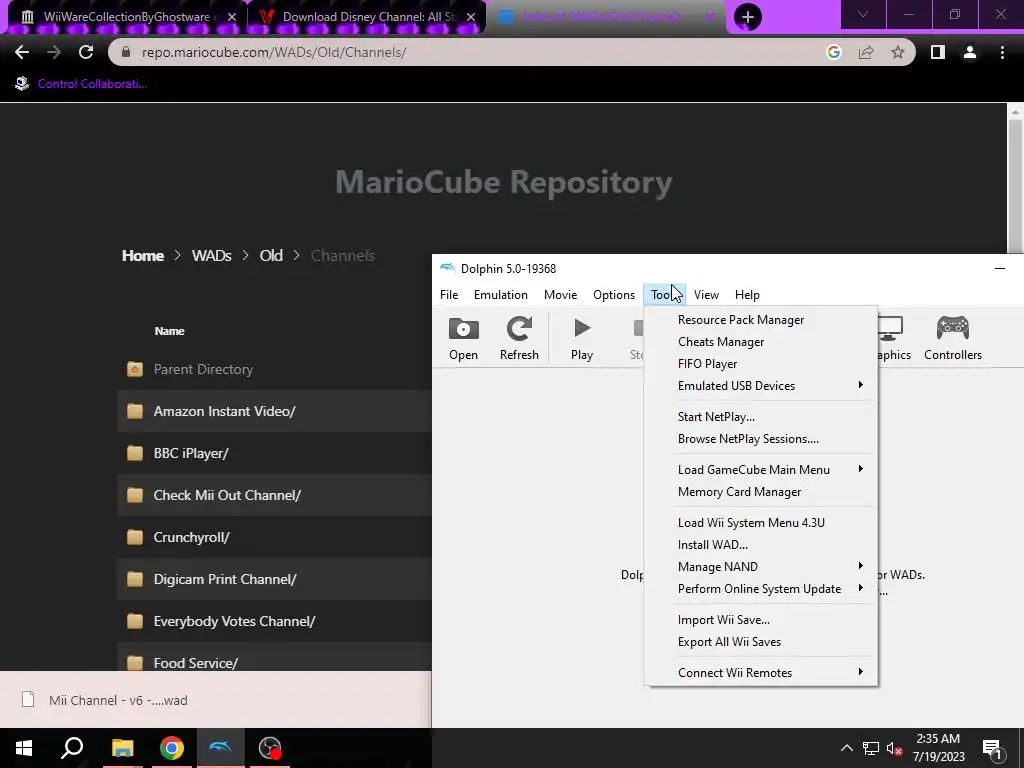Screen dimensions: 1024x768
Task: Open the Options menu in Dolphin
Action: pyautogui.click(x=614, y=295)
